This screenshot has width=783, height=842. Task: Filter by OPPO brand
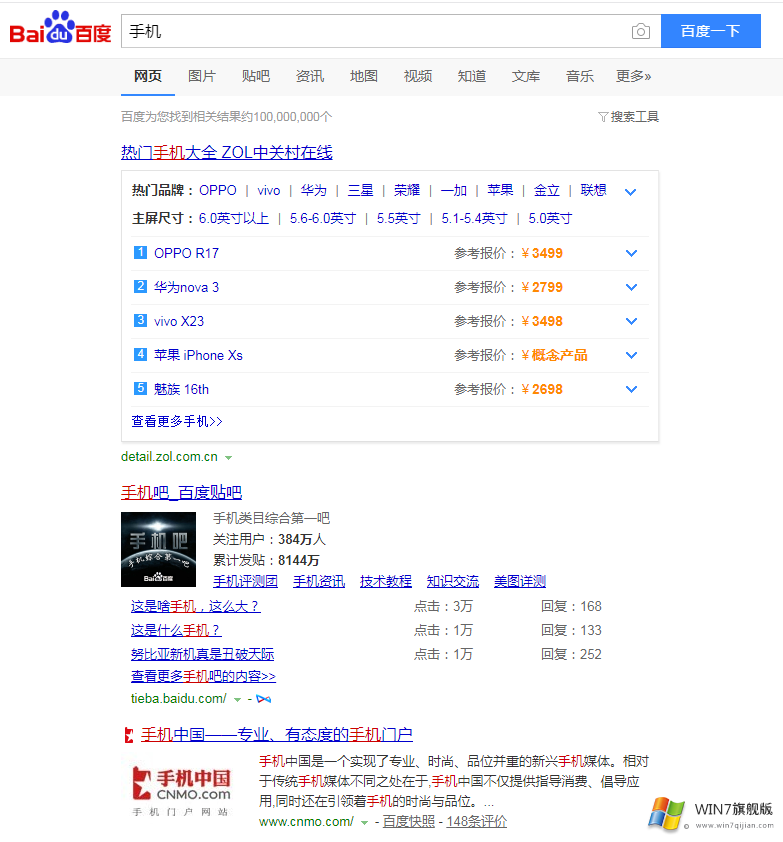(x=218, y=190)
